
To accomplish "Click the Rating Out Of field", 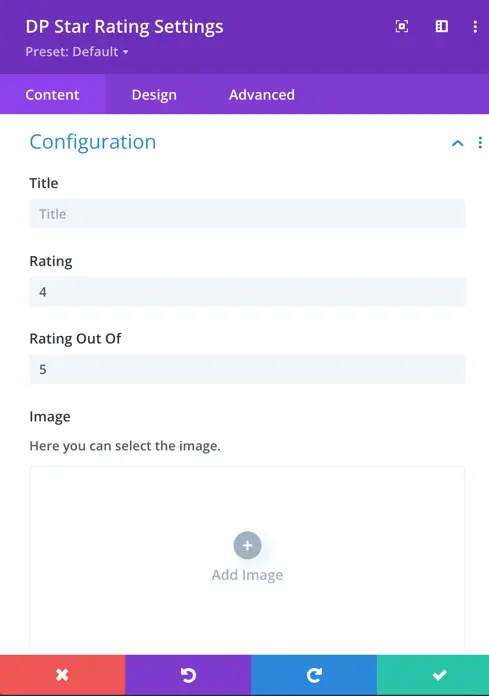I will point(247,369).
